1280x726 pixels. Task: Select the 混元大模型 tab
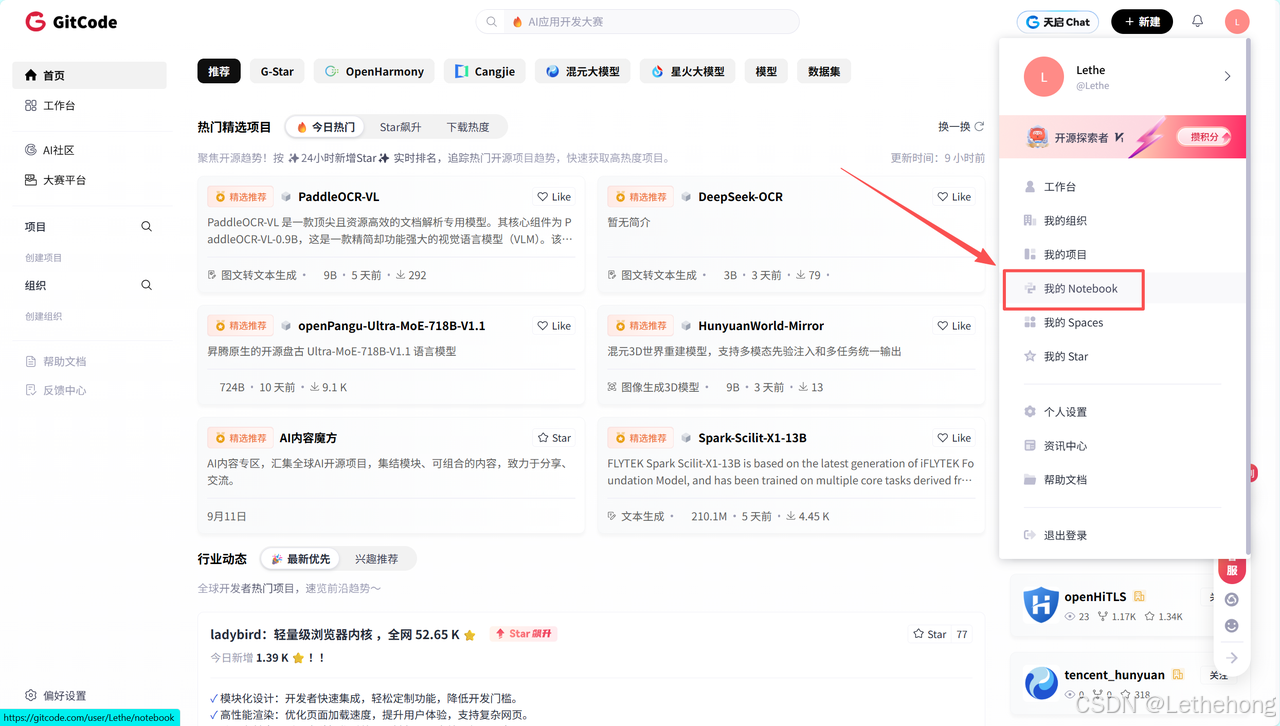[x=582, y=72]
